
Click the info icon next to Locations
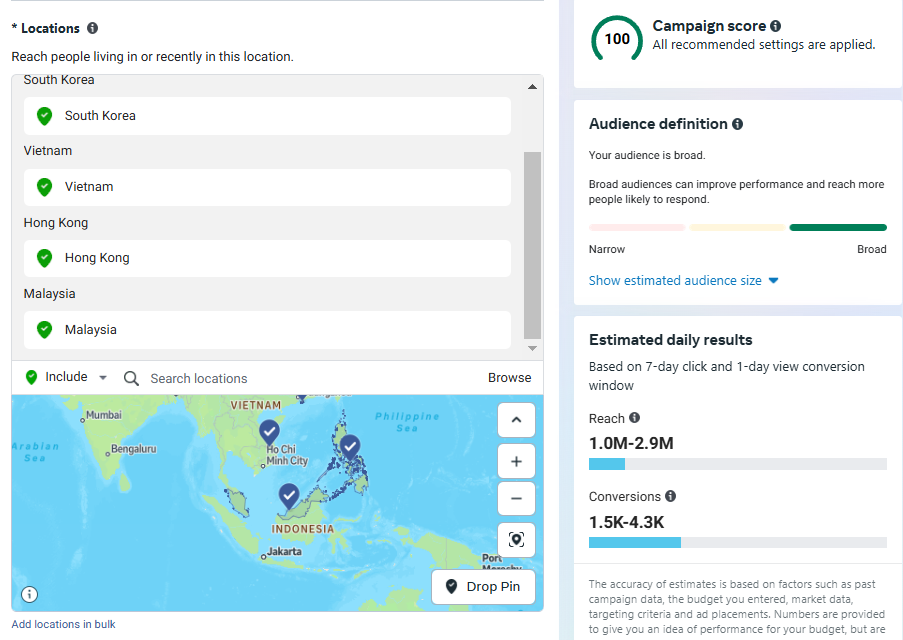click(x=93, y=29)
